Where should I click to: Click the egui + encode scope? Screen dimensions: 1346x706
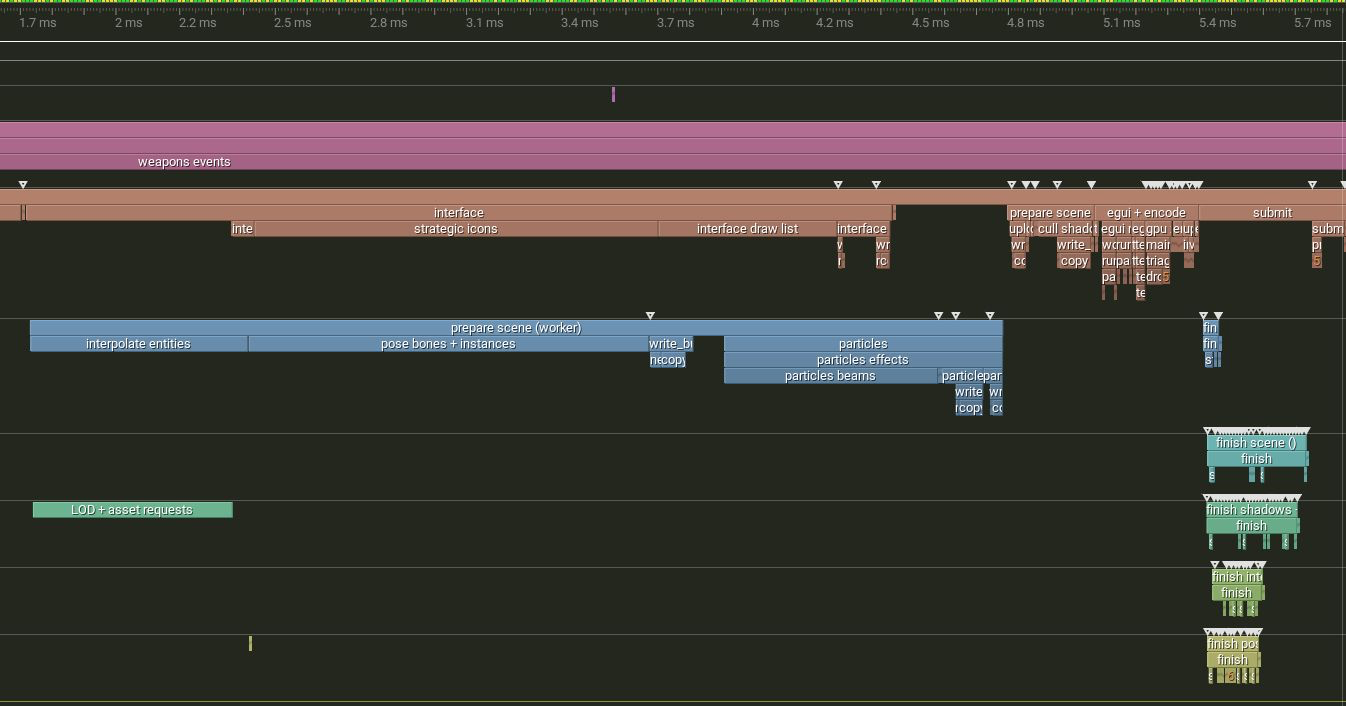click(1146, 213)
